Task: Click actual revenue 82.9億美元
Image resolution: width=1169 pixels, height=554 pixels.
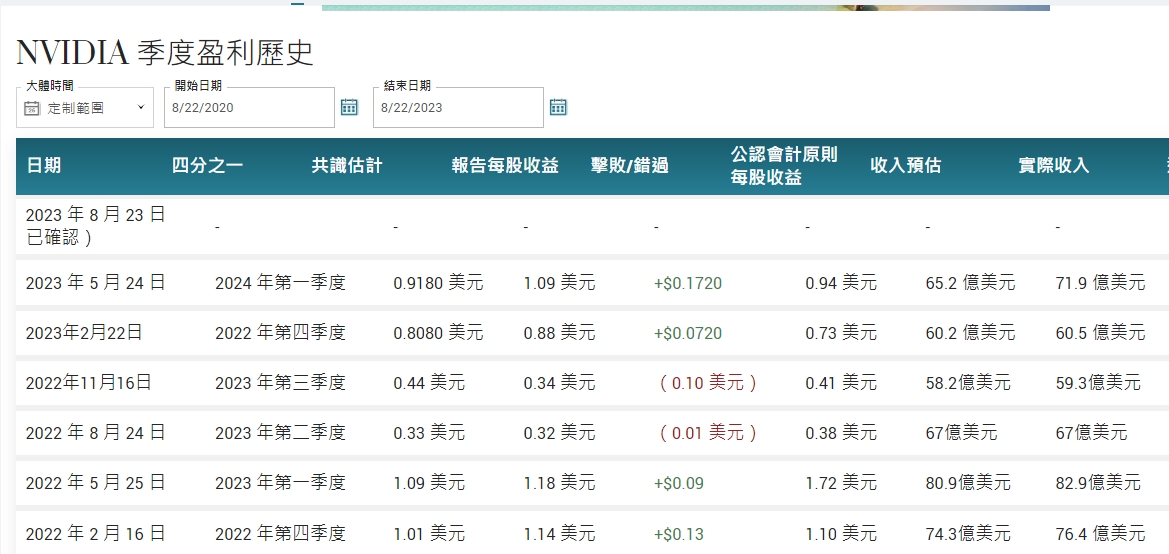Action: [x=1098, y=483]
